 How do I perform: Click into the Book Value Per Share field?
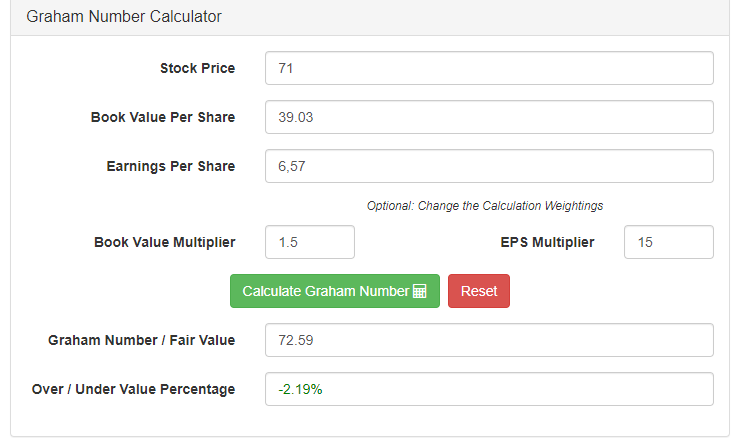[489, 117]
